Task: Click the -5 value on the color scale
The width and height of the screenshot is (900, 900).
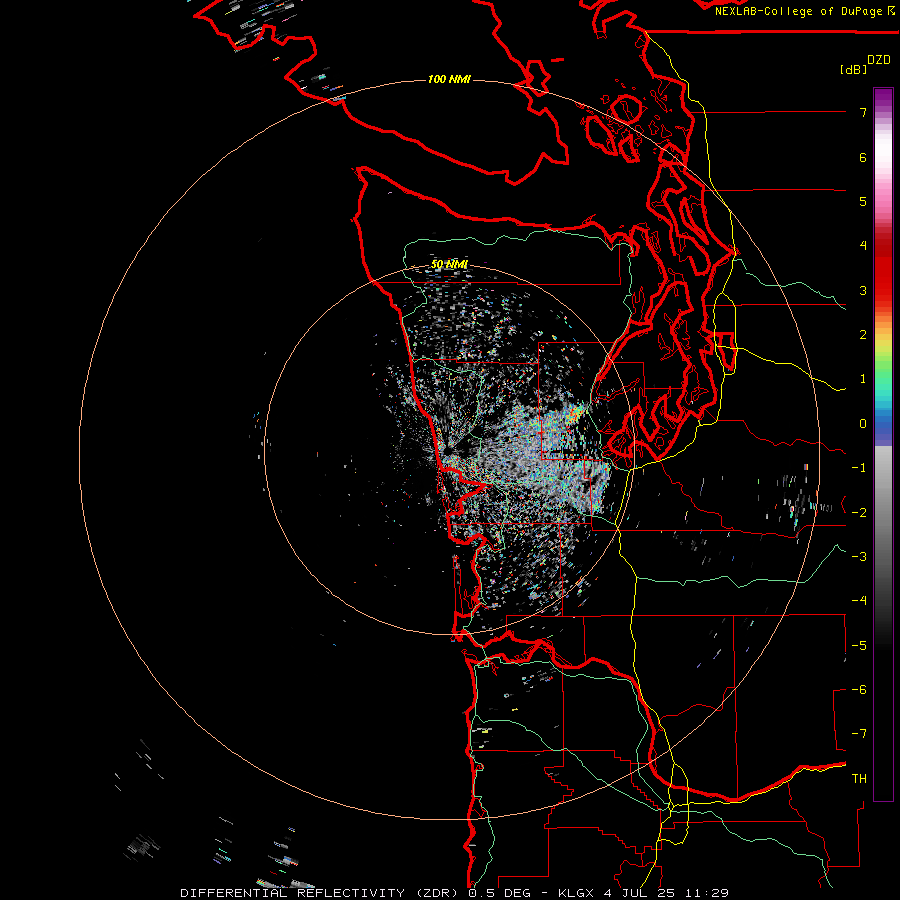Action: (x=859, y=646)
